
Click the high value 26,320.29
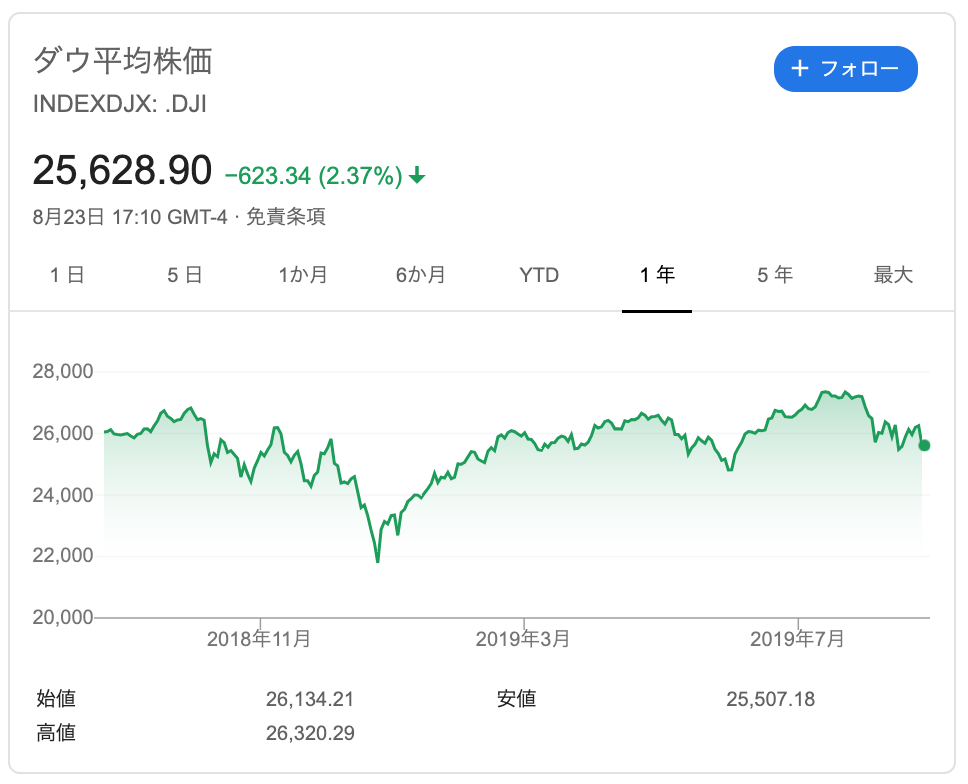click(x=310, y=733)
